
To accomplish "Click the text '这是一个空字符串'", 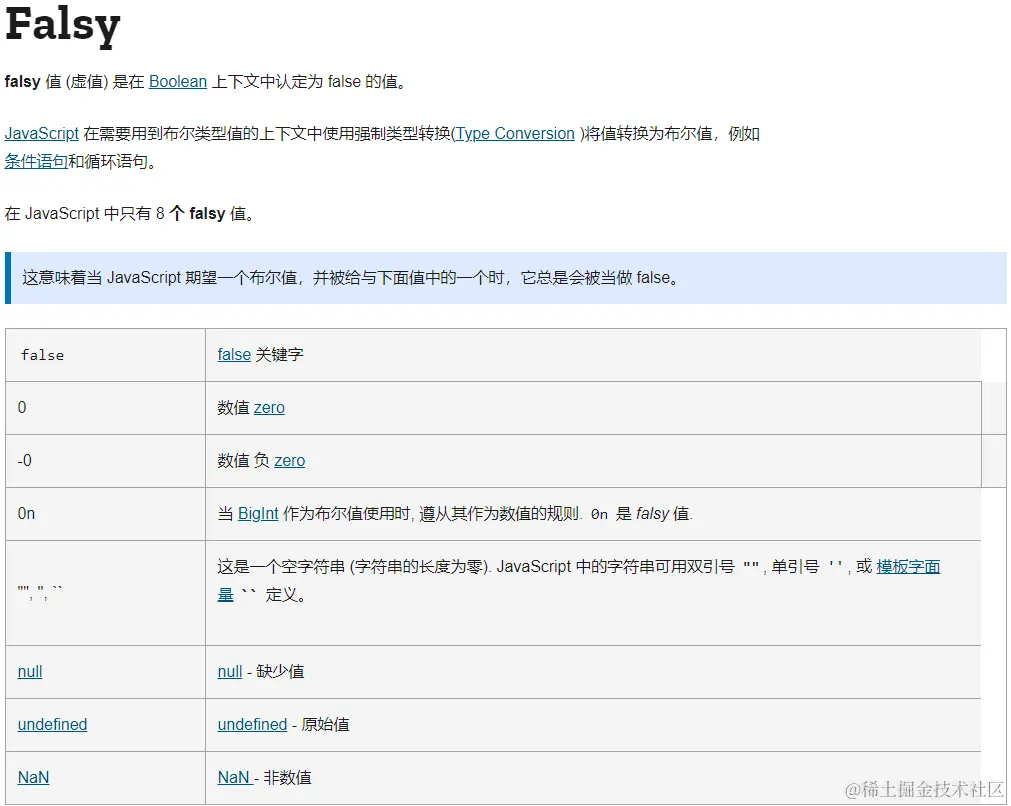I will coord(281,567).
